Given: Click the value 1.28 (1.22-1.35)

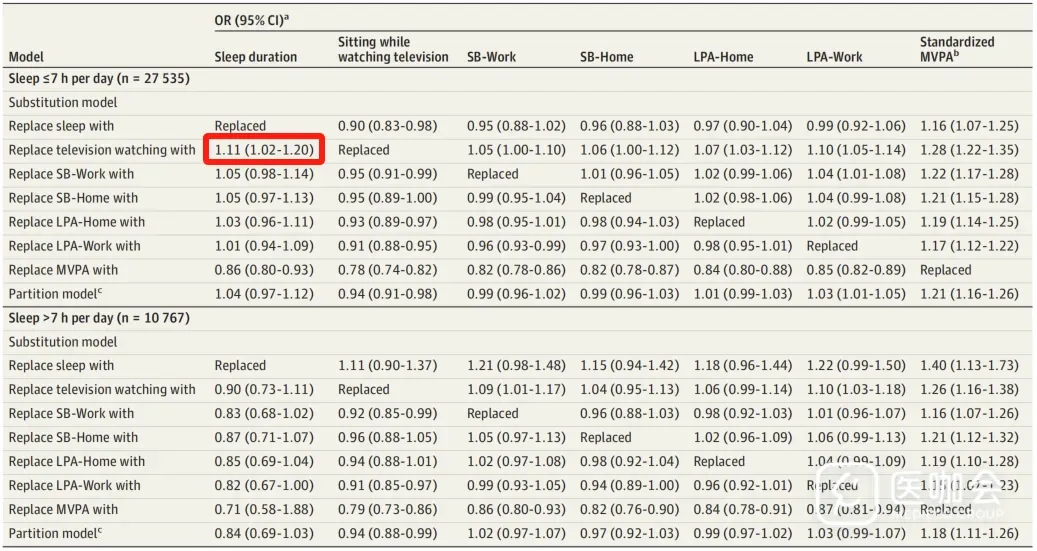Looking at the screenshot, I should 969,150.
